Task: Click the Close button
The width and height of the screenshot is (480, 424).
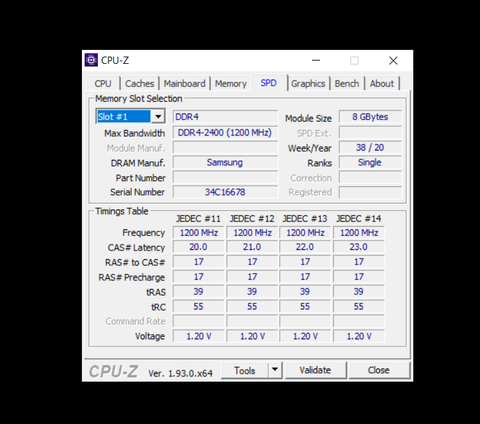Action: 379,370
